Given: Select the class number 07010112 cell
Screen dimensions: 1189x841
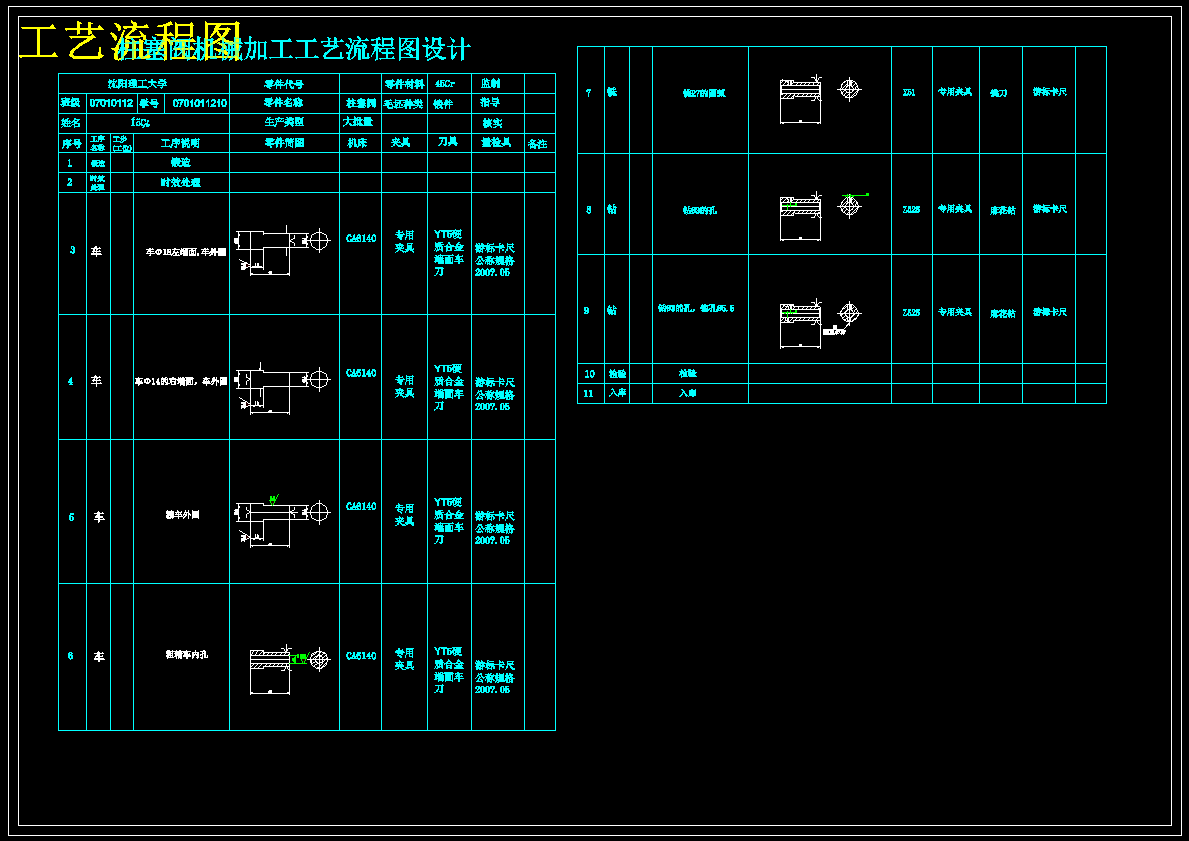Looking at the screenshot, I should [111, 103].
